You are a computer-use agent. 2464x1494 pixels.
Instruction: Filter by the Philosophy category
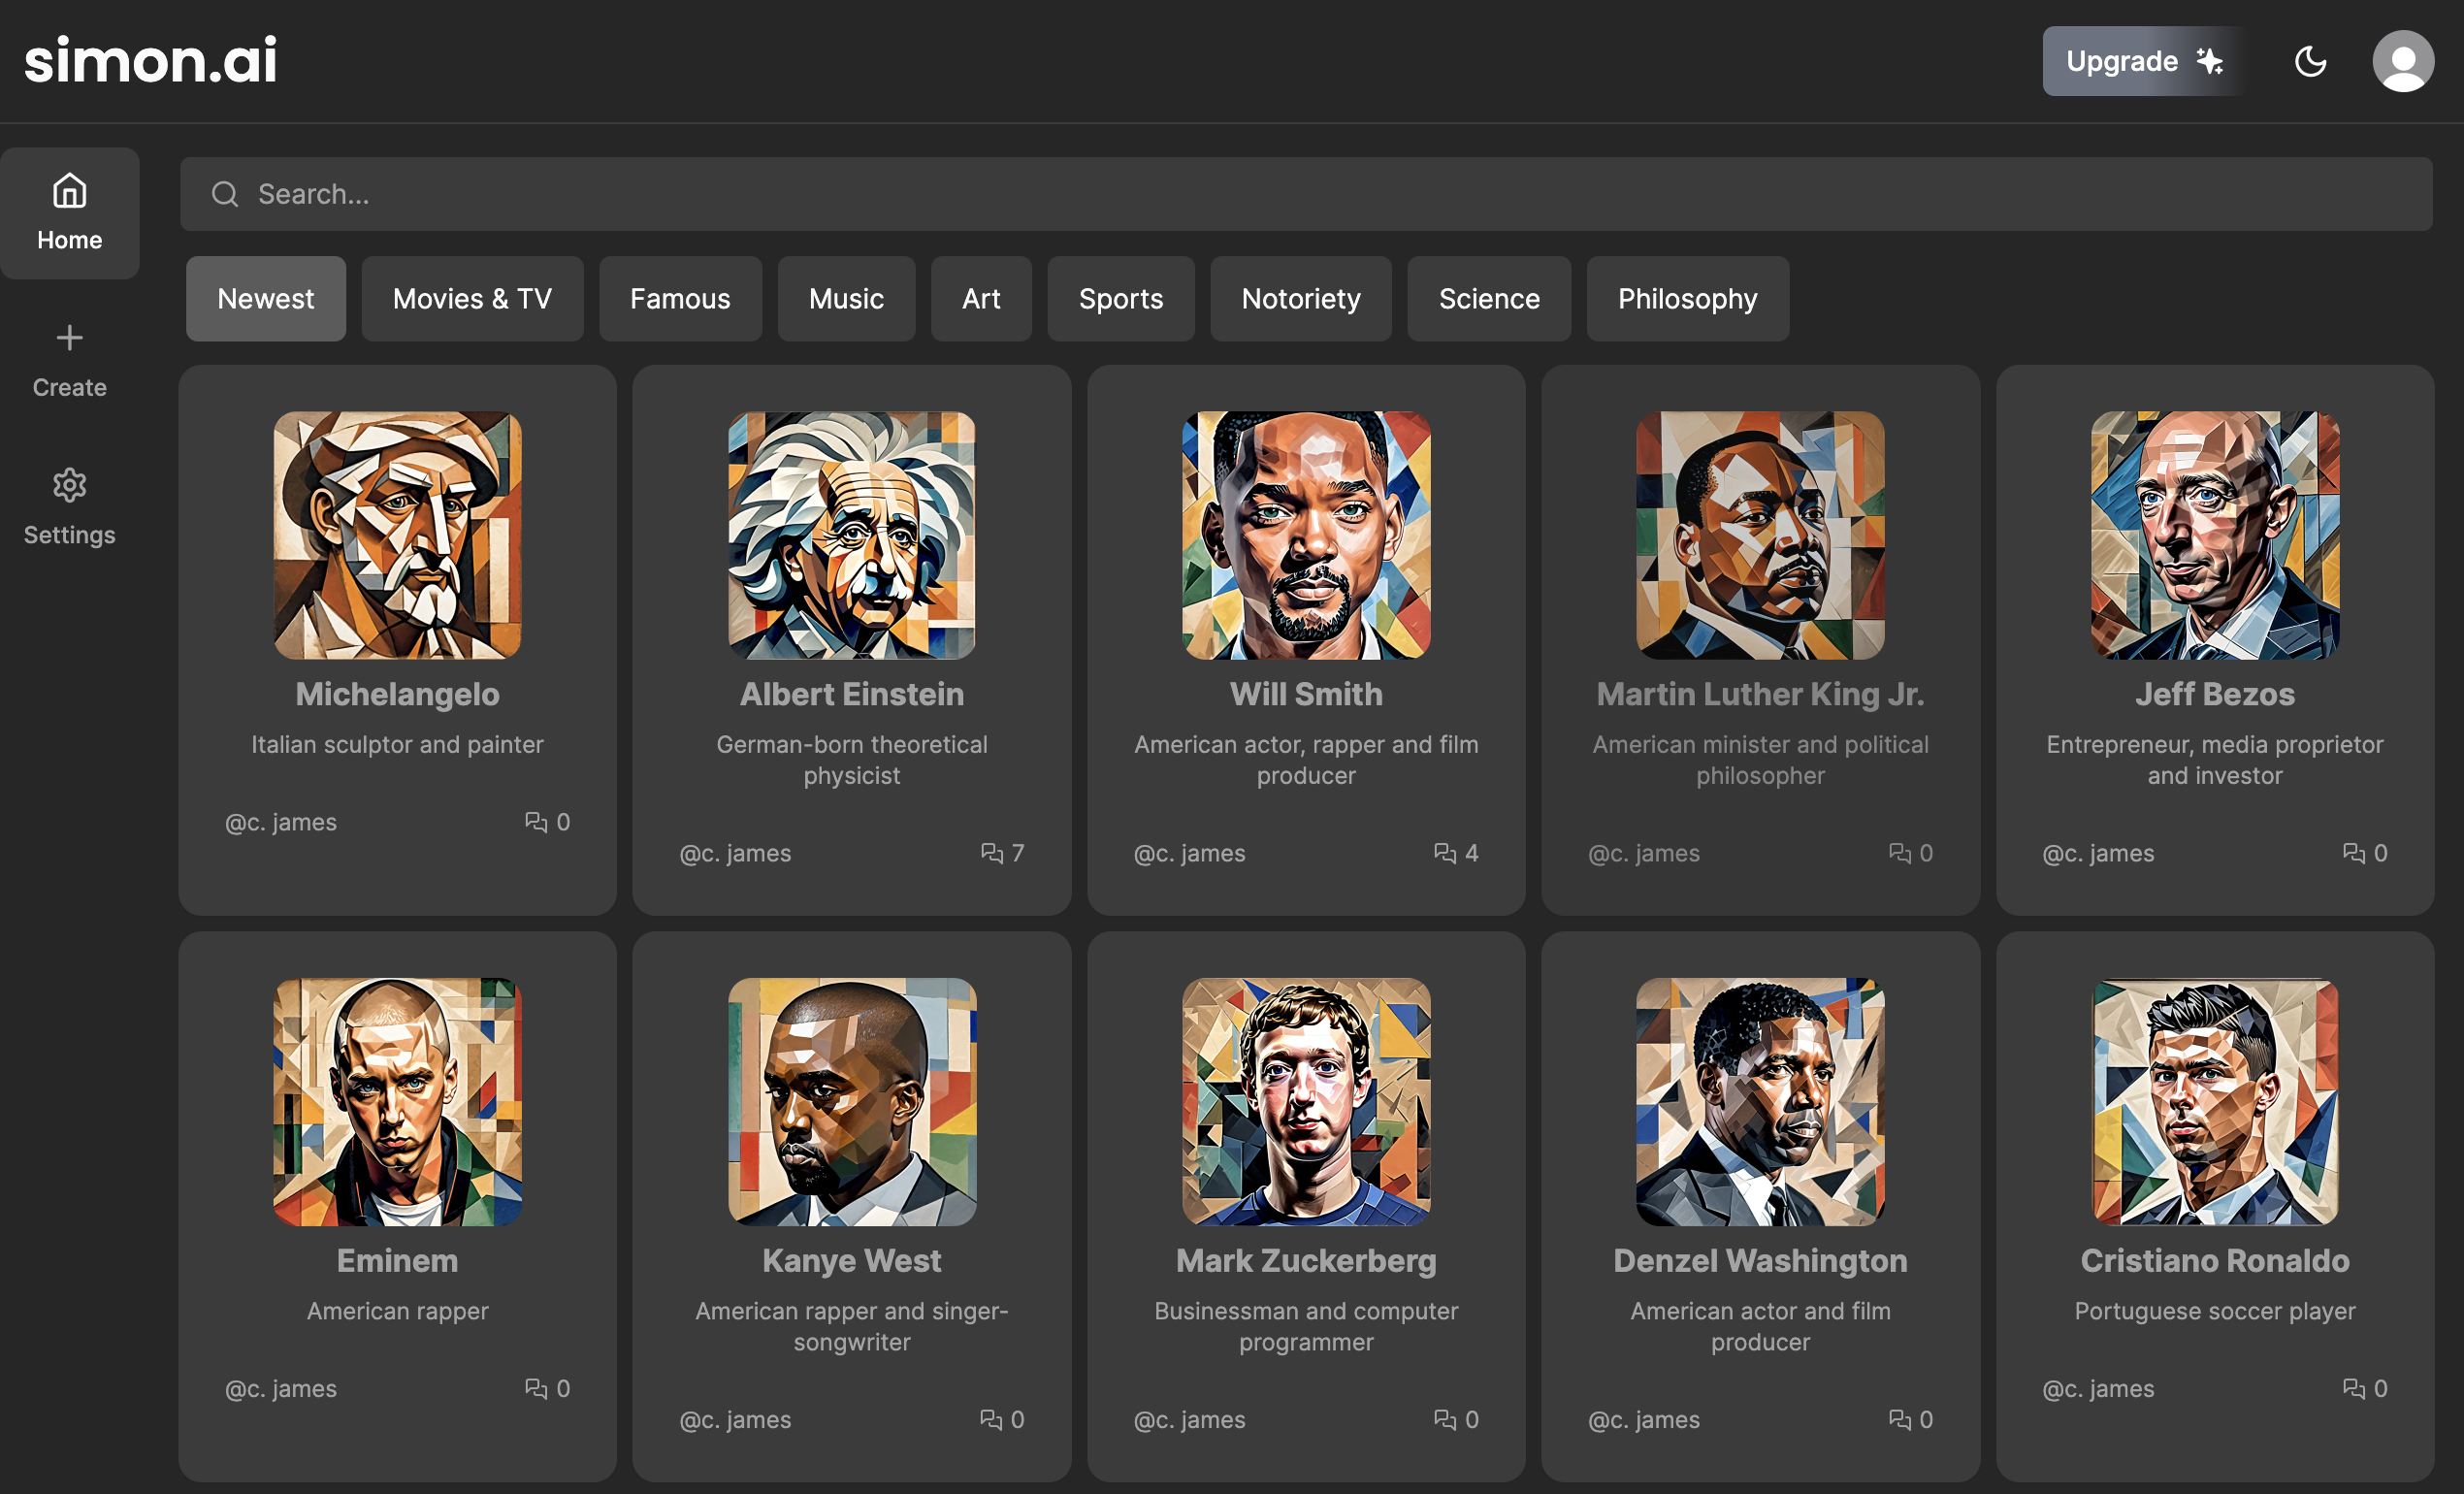click(x=1687, y=299)
